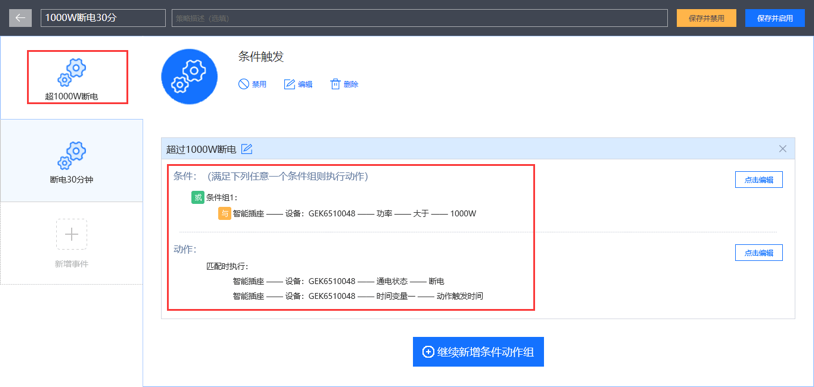Go back with the left arrow button
Screen dimensions: 814x387
pos(20,18)
